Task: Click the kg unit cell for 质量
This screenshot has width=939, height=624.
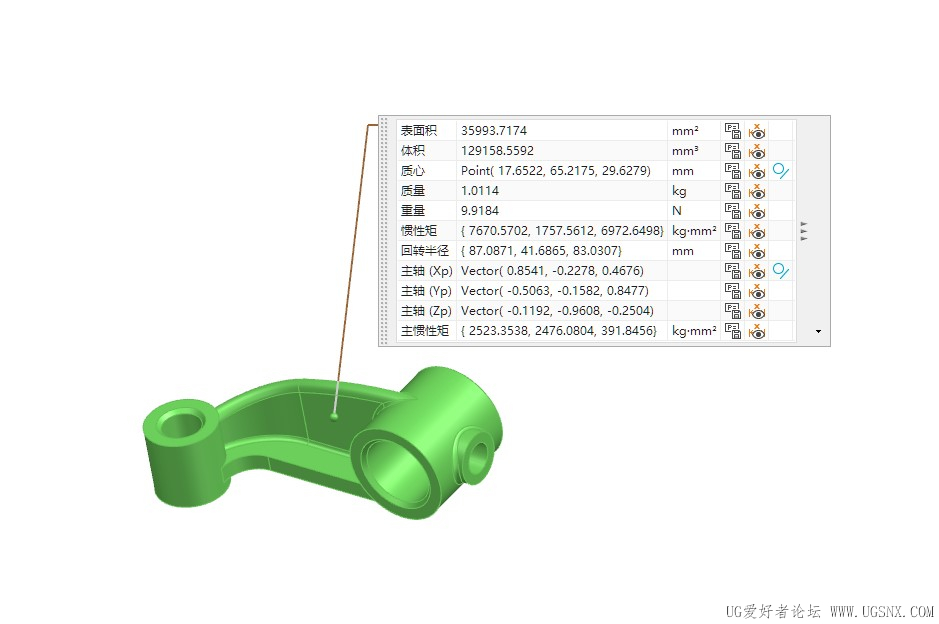Action: click(693, 190)
